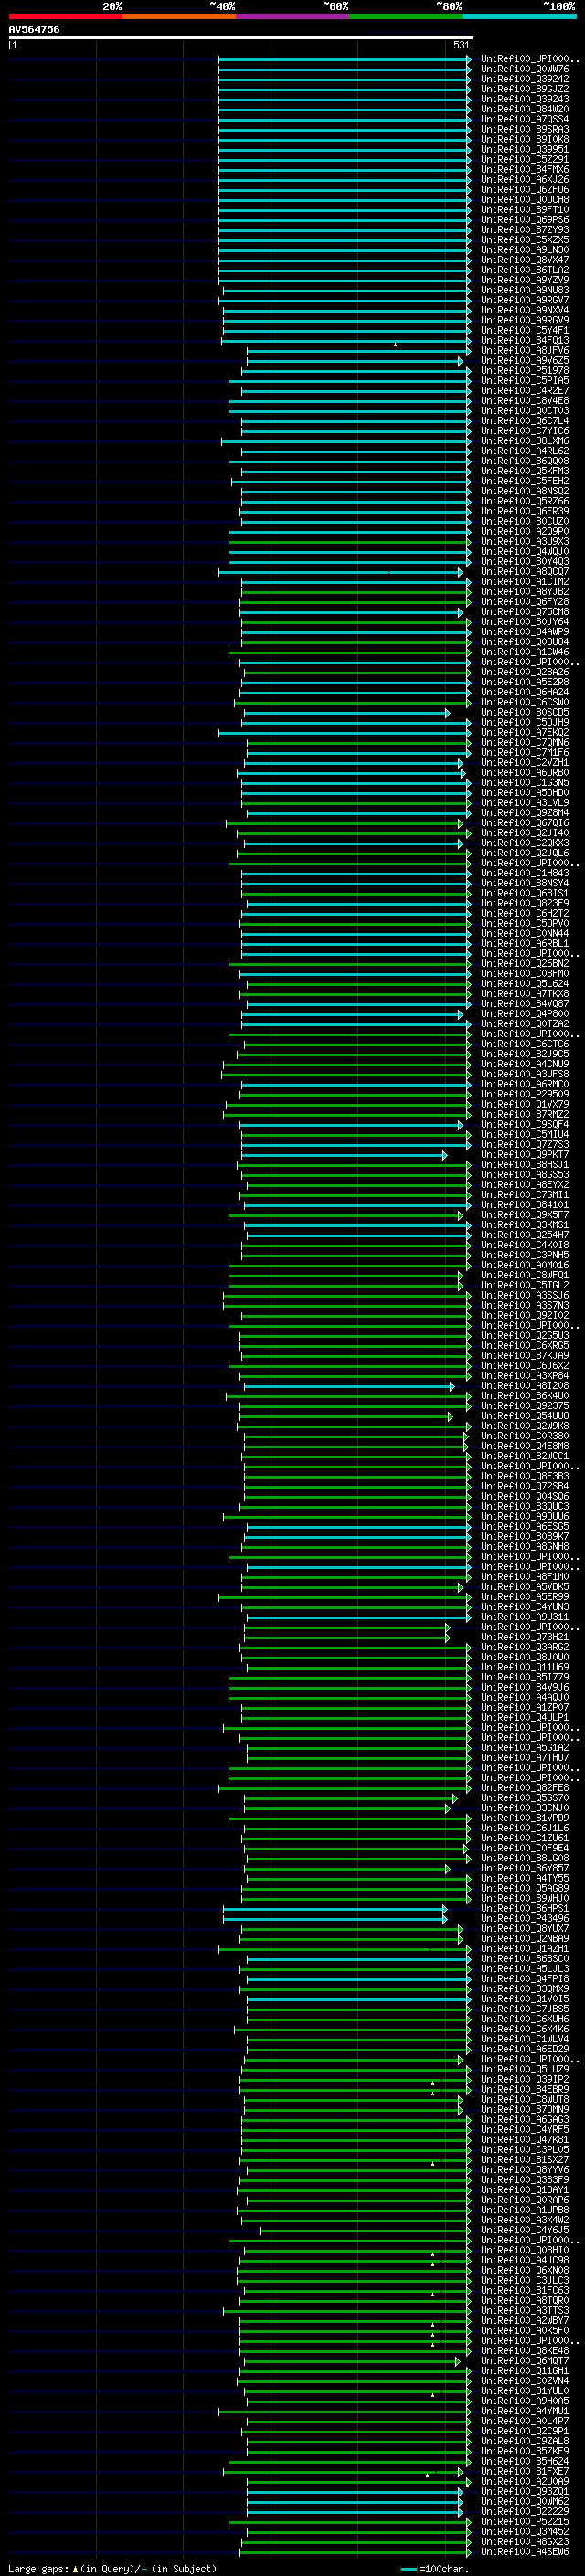Open hit UniRef100_Q39243
Viewport: 585px width, 2576px height.
[x=525, y=99]
